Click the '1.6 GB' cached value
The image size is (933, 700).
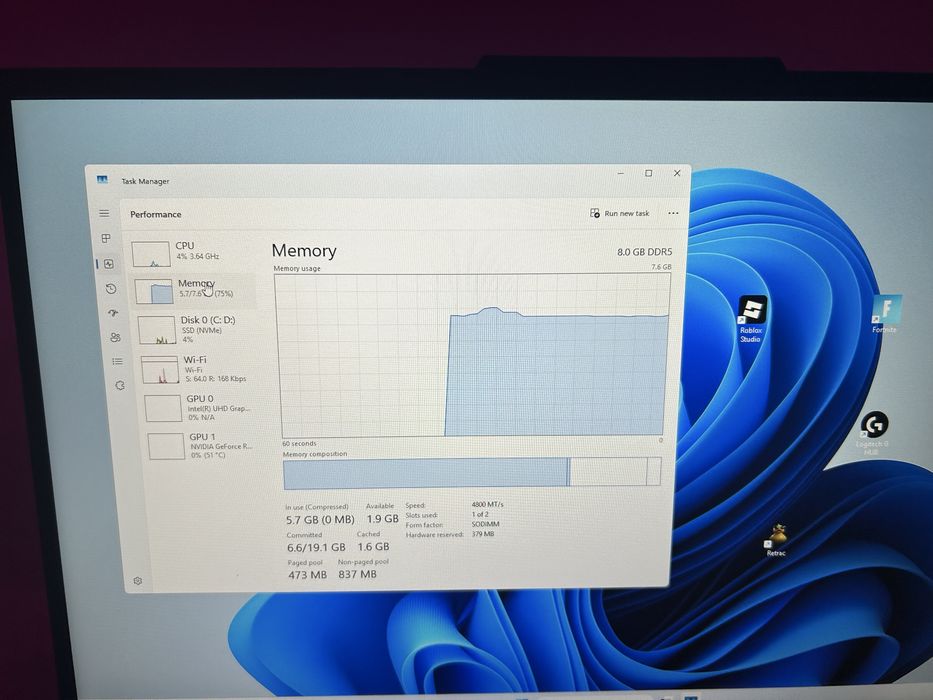(373, 546)
